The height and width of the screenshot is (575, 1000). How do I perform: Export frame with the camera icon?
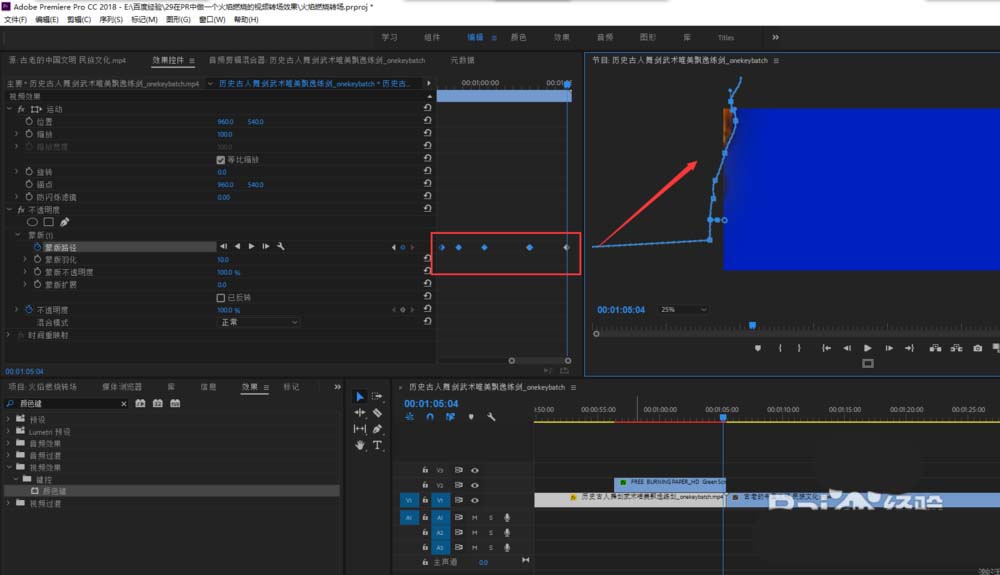click(x=977, y=348)
